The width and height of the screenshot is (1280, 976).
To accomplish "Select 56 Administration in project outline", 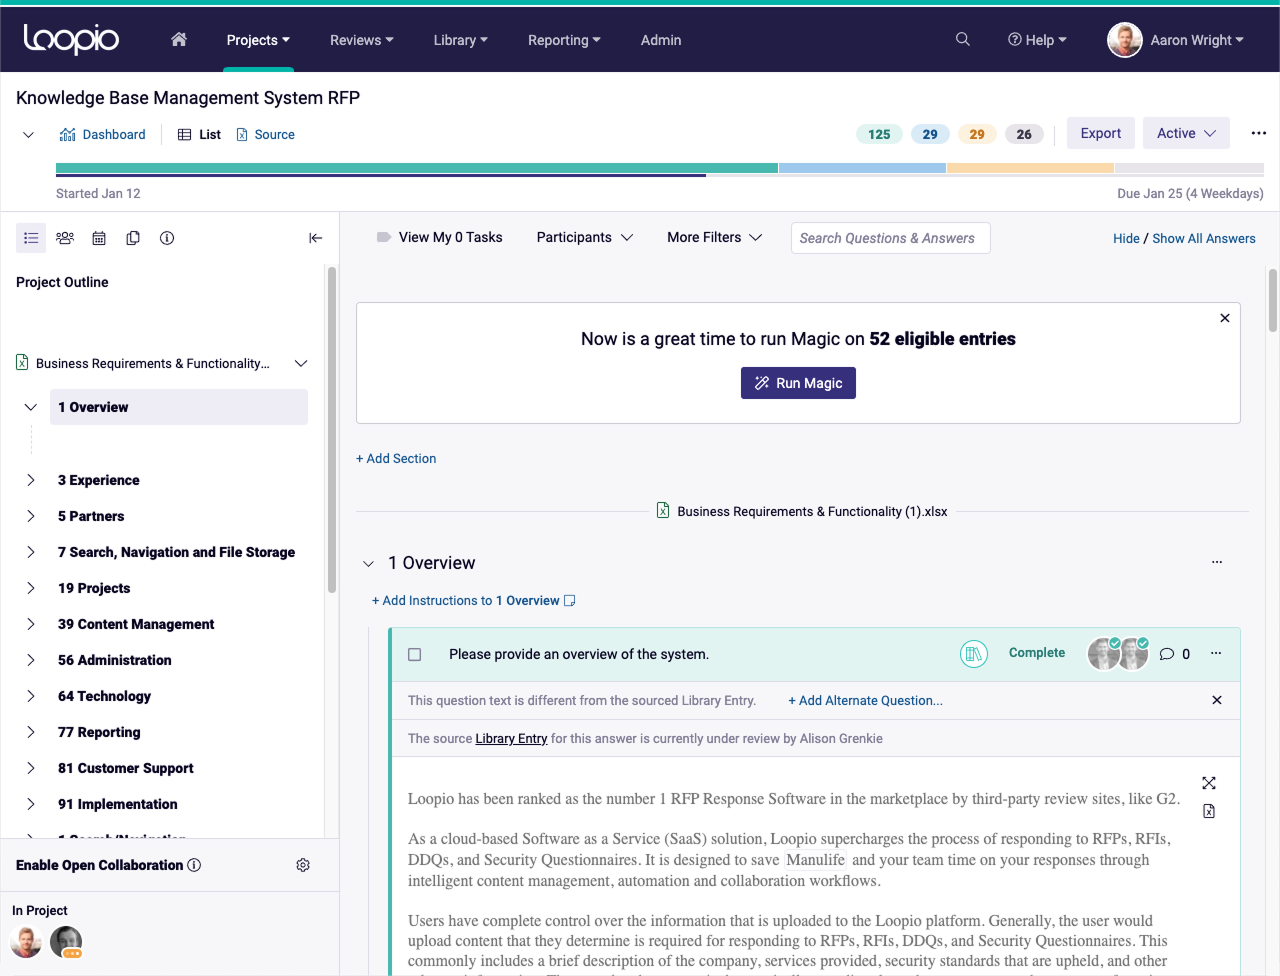I will coord(115,660).
